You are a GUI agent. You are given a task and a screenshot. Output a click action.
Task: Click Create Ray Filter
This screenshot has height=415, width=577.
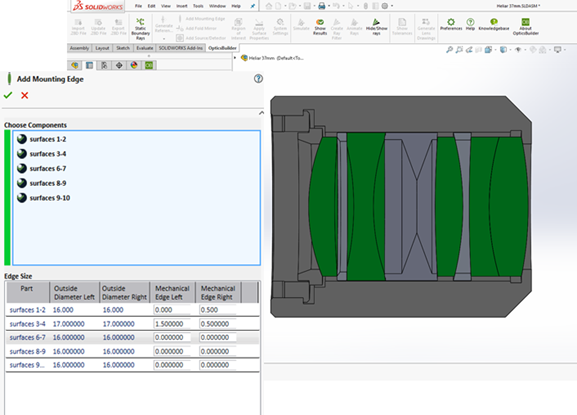[337, 28]
